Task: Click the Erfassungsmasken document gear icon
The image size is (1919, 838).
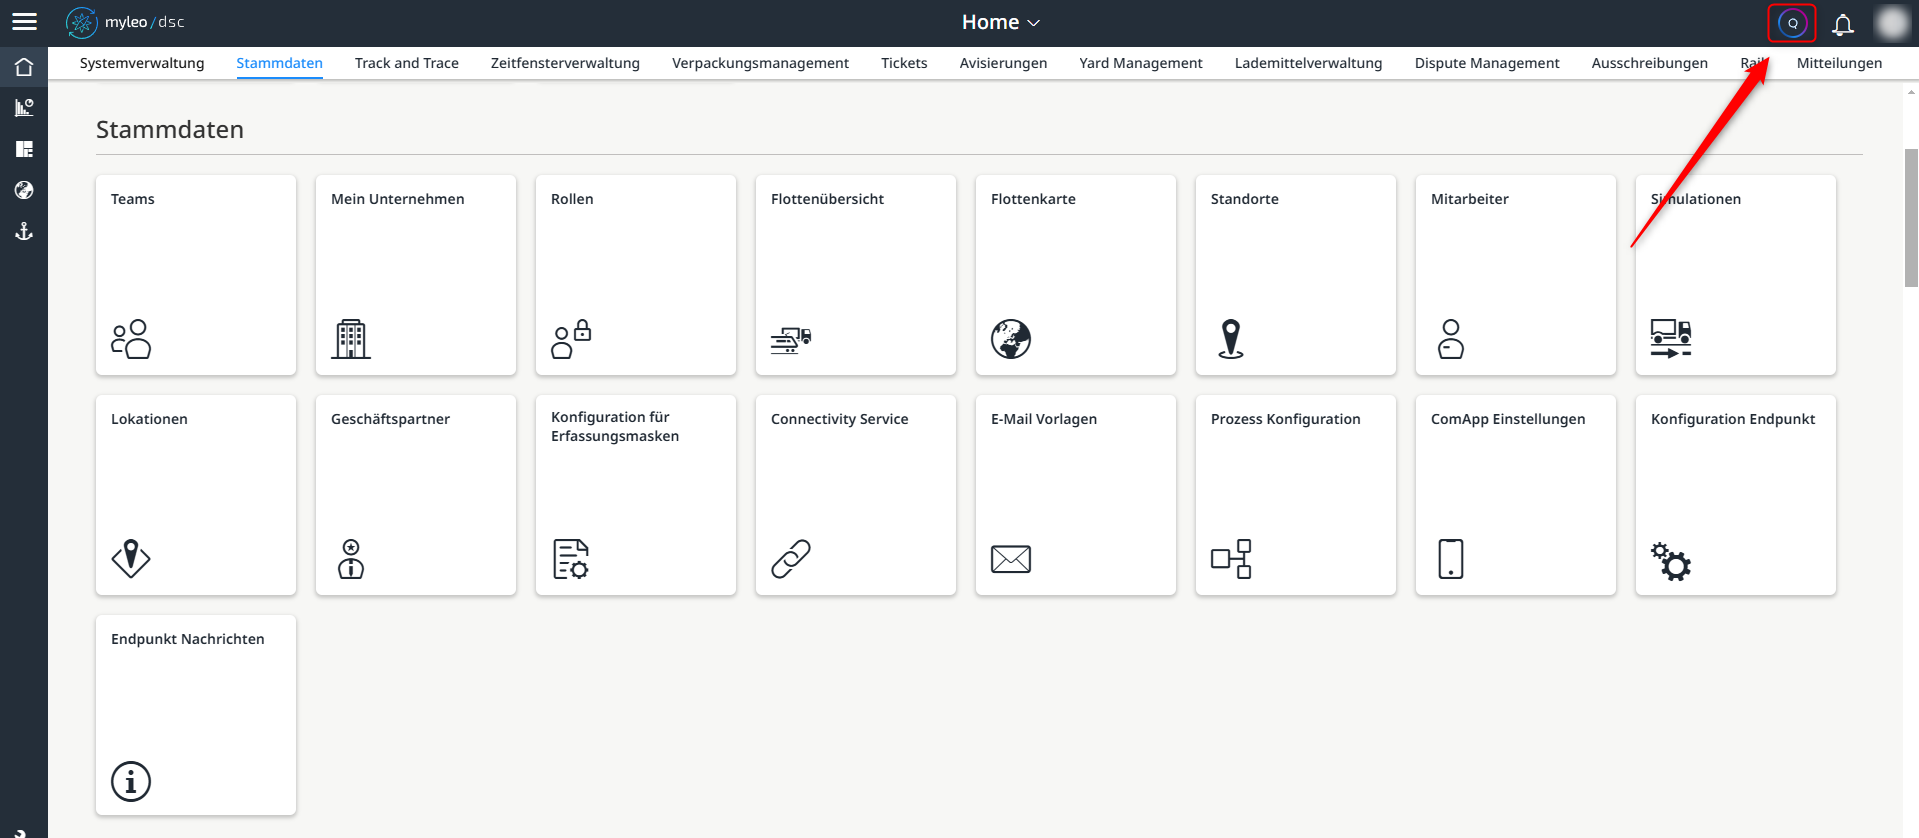Action: tap(571, 559)
